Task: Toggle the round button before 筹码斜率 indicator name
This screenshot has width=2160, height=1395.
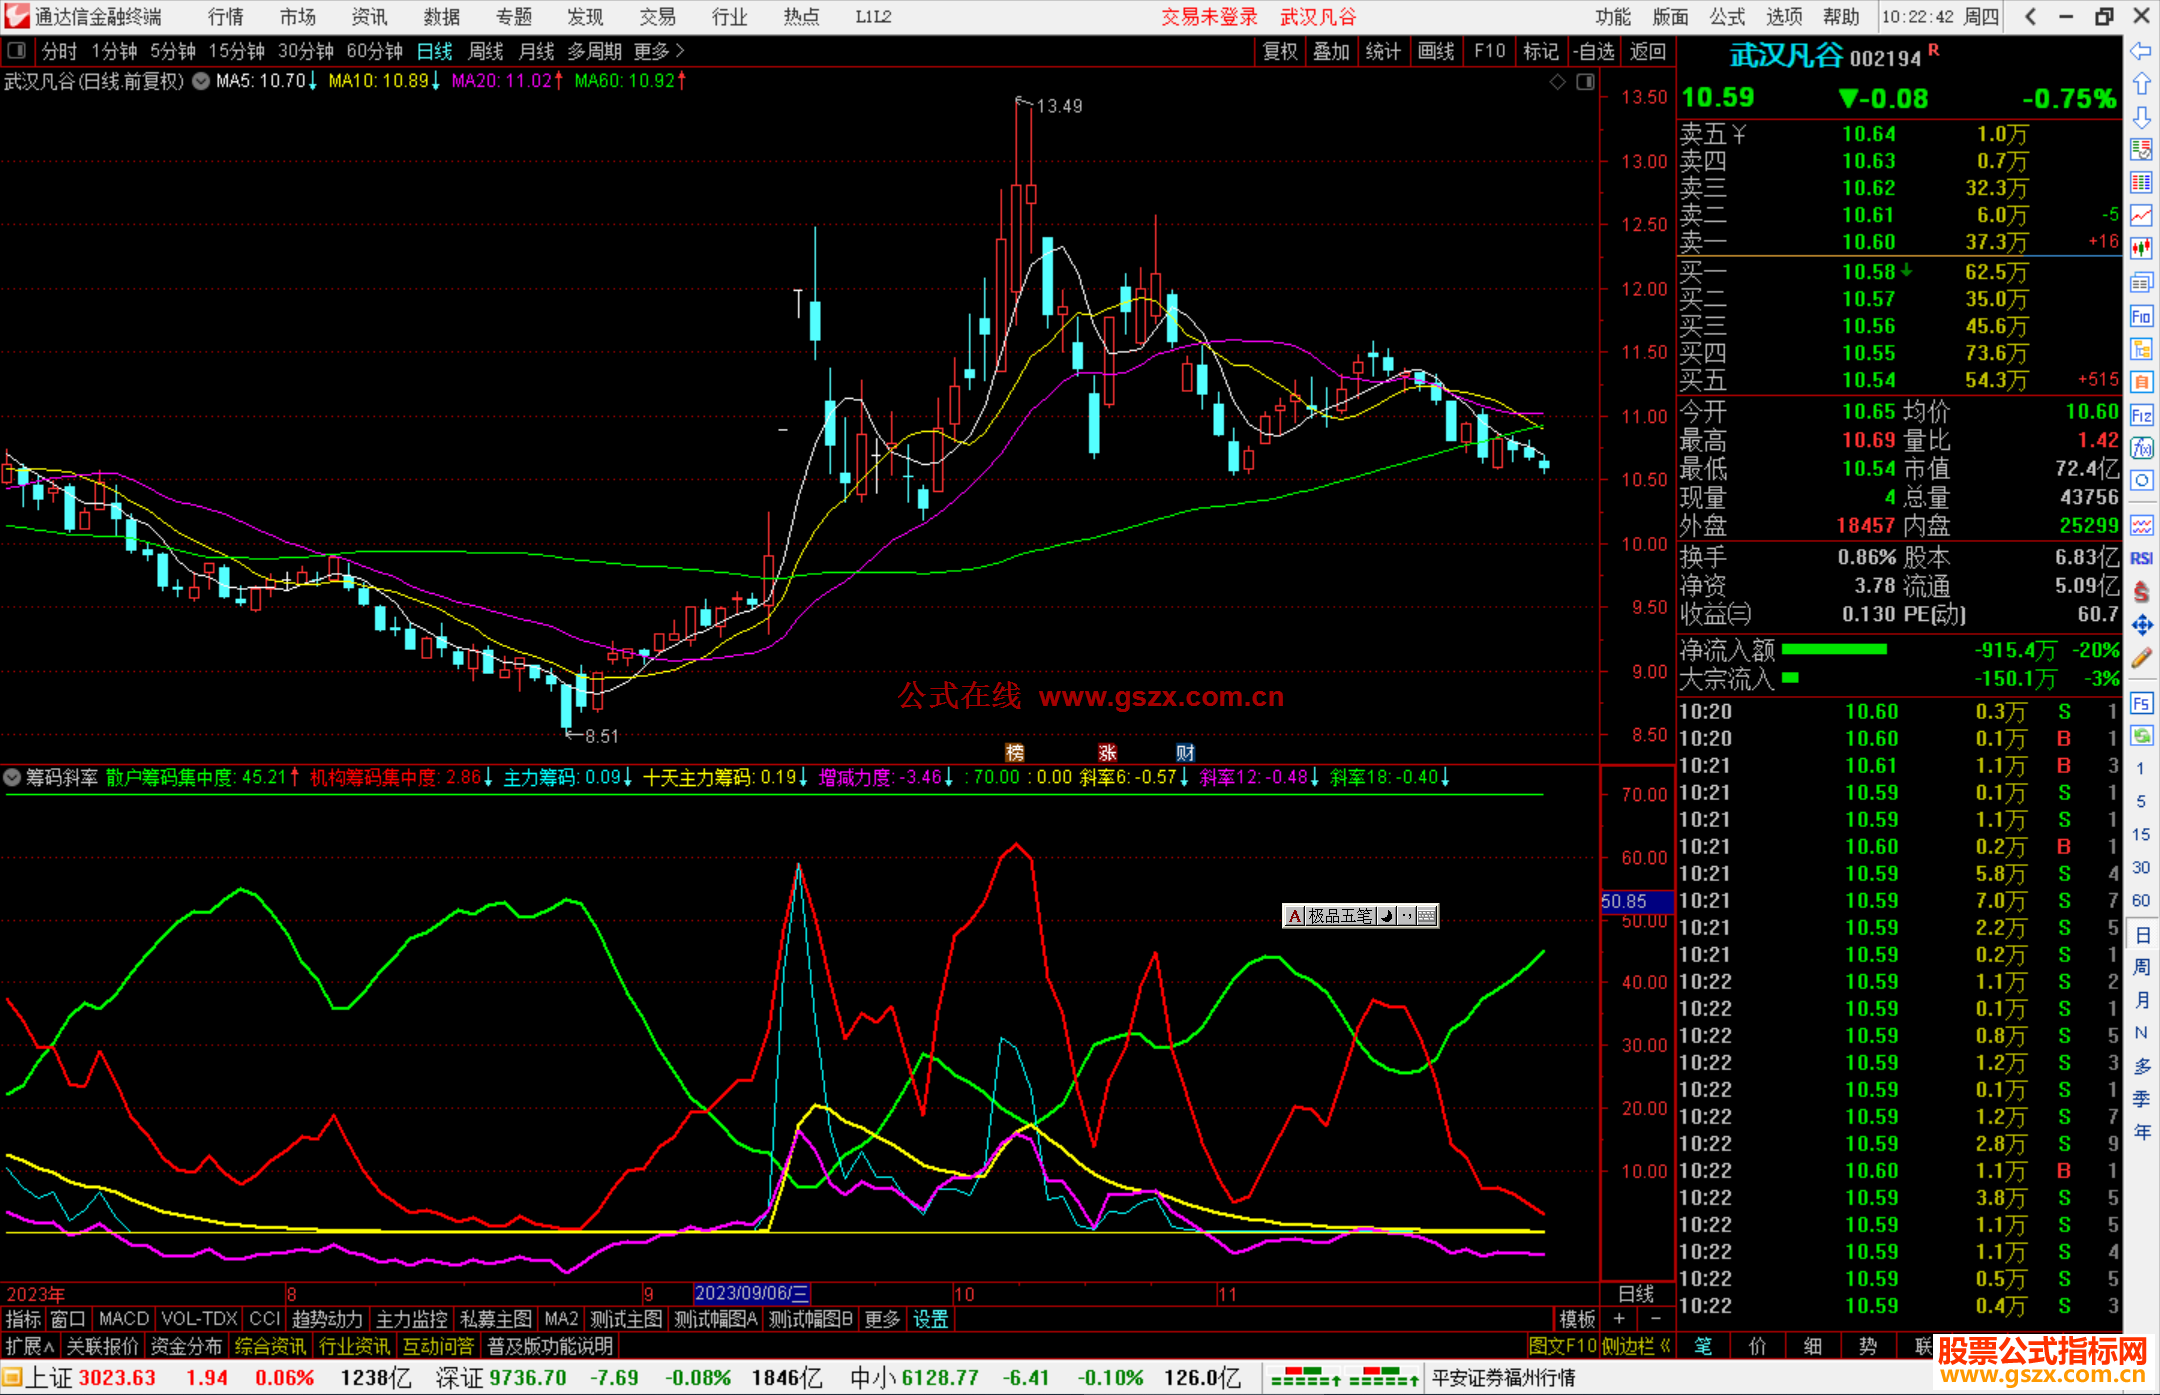Action: click(12, 777)
